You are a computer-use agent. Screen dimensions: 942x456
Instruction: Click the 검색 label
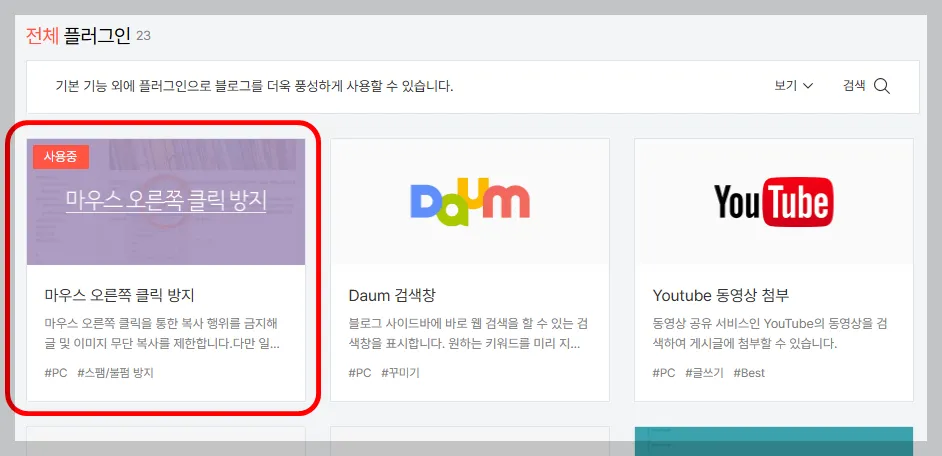point(854,85)
